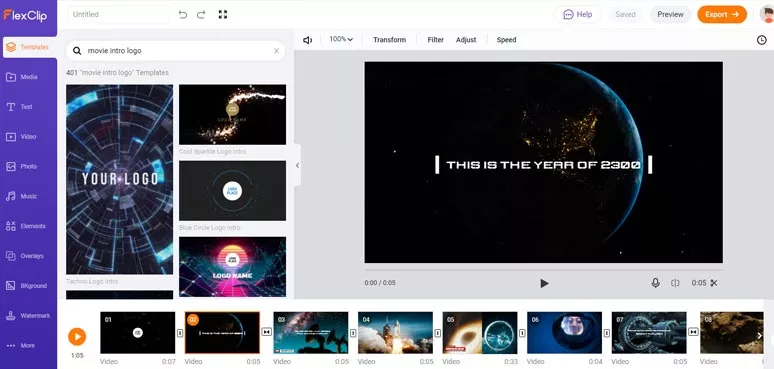The height and width of the screenshot is (369, 774).
Task: Click the 'THIS IS THE YEAR OF 2300' text
Action: (543, 165)
